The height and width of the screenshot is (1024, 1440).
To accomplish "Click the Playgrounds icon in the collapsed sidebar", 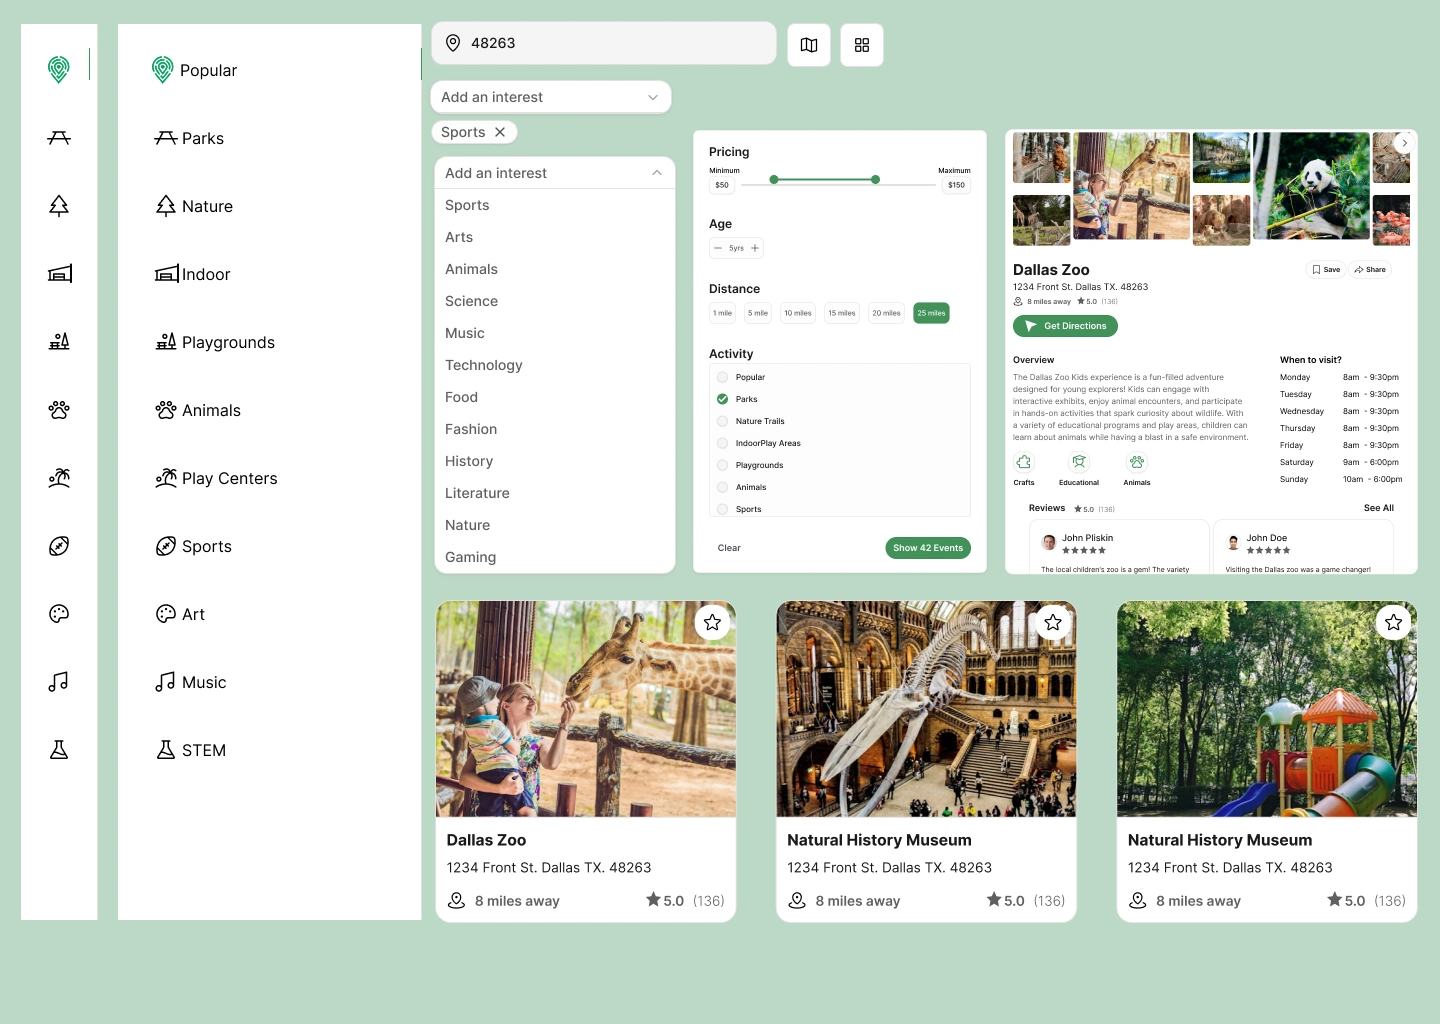I will (x=59, y=341).
